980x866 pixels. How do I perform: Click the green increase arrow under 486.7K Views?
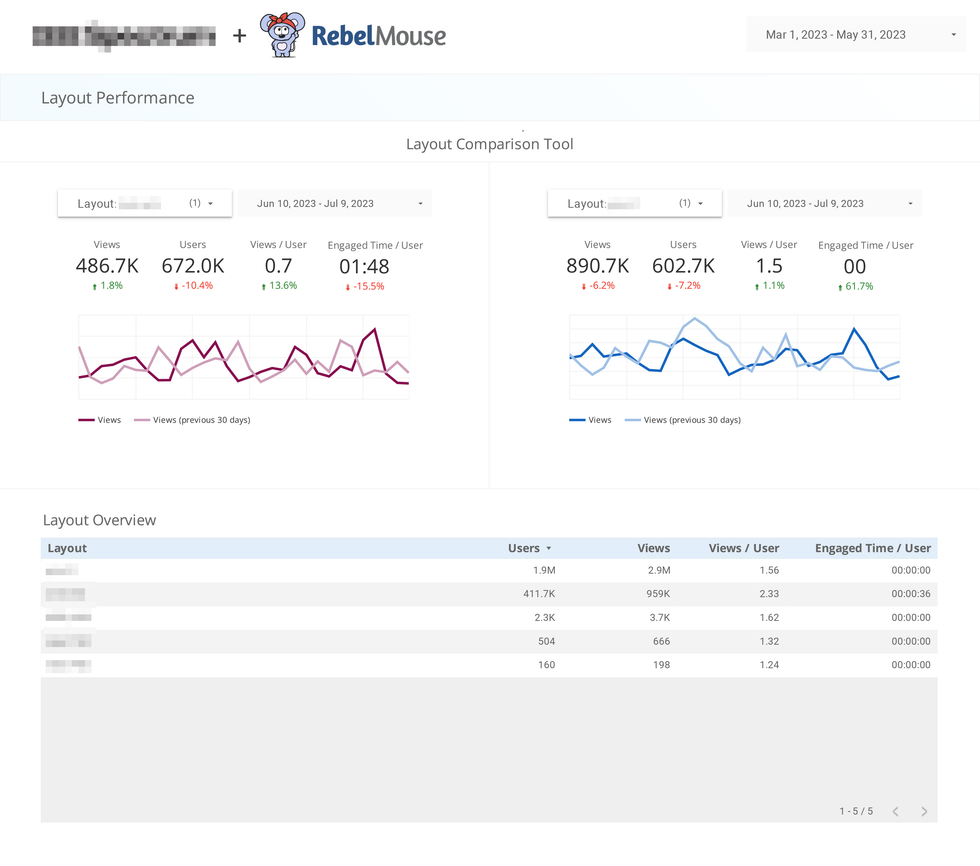point(93,286)
